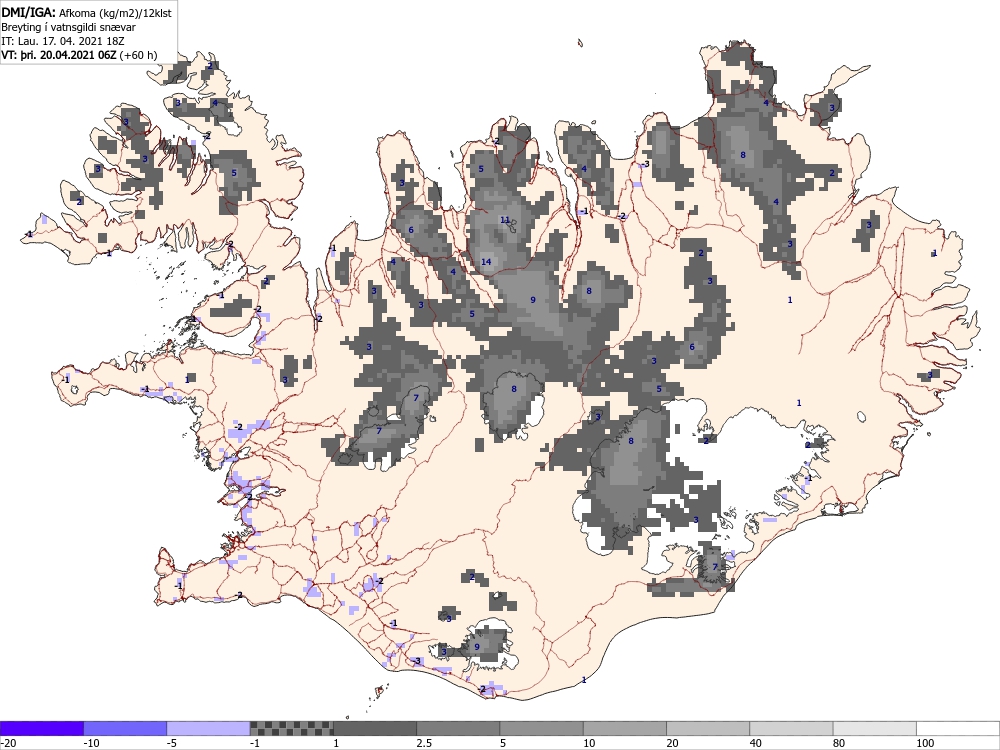The height and width of the screenshot is (750, 1000).
Task: Click the title text 'DMI/IGA: Afkoma (kg/m2)/12klst'
Action: pos(86,12)
